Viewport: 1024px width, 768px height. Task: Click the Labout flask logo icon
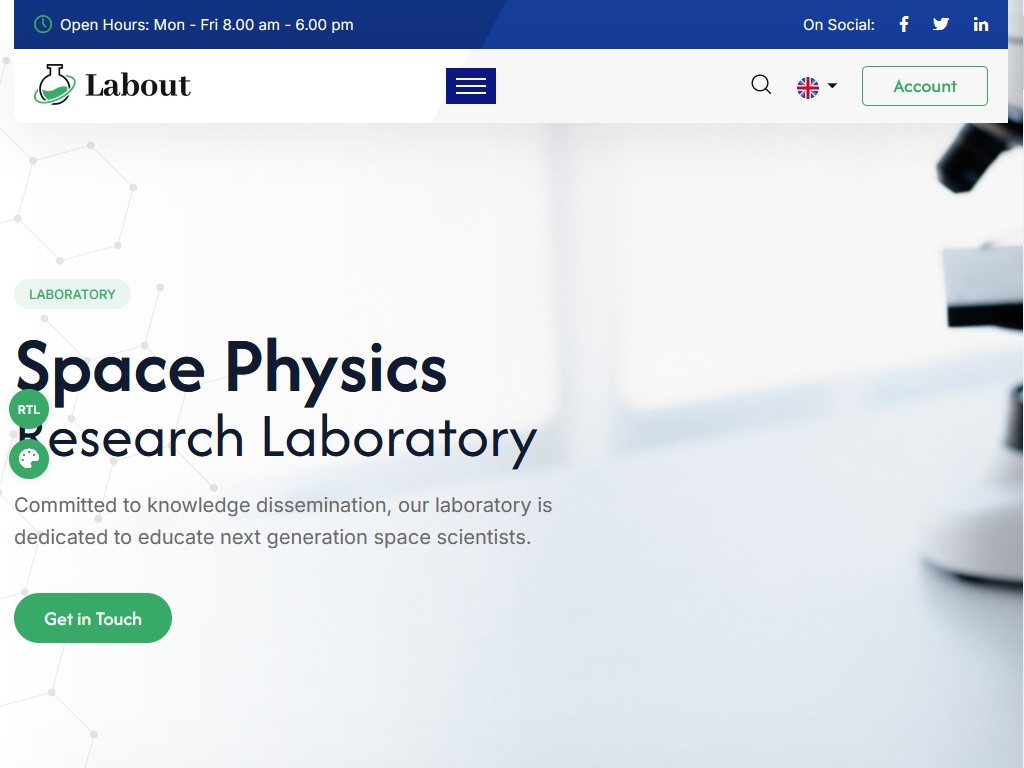pyautogui.click(x=54, y=85)
